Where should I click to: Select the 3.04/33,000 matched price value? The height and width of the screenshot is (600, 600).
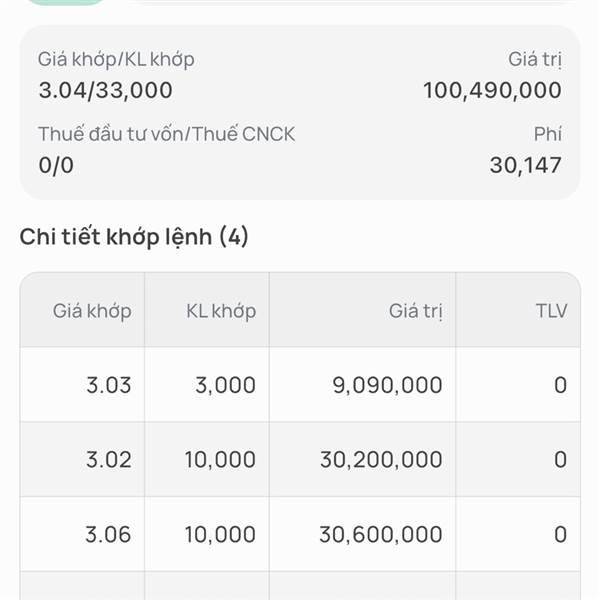(105, 90)
